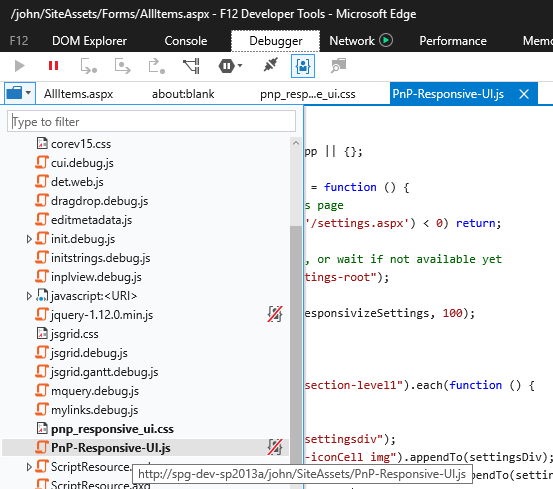Screen dimensions: 553x489
Task: Click the Step over icon
Action: 122,66
